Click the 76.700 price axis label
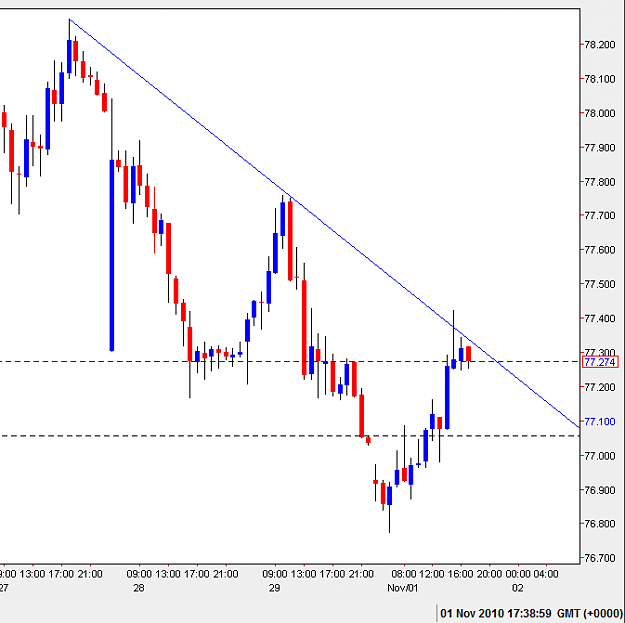 (x=599, y=558)
